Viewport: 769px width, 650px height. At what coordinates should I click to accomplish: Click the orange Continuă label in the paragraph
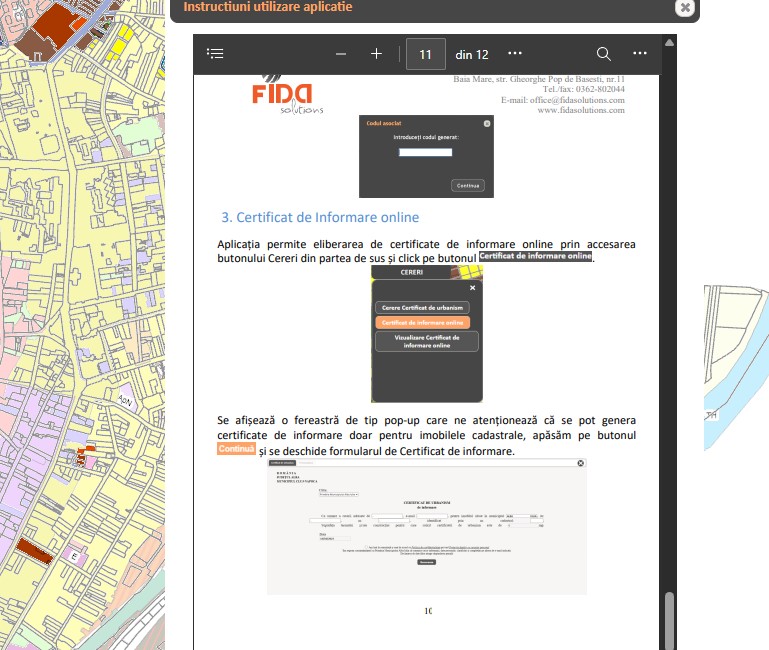pos(236,448)
